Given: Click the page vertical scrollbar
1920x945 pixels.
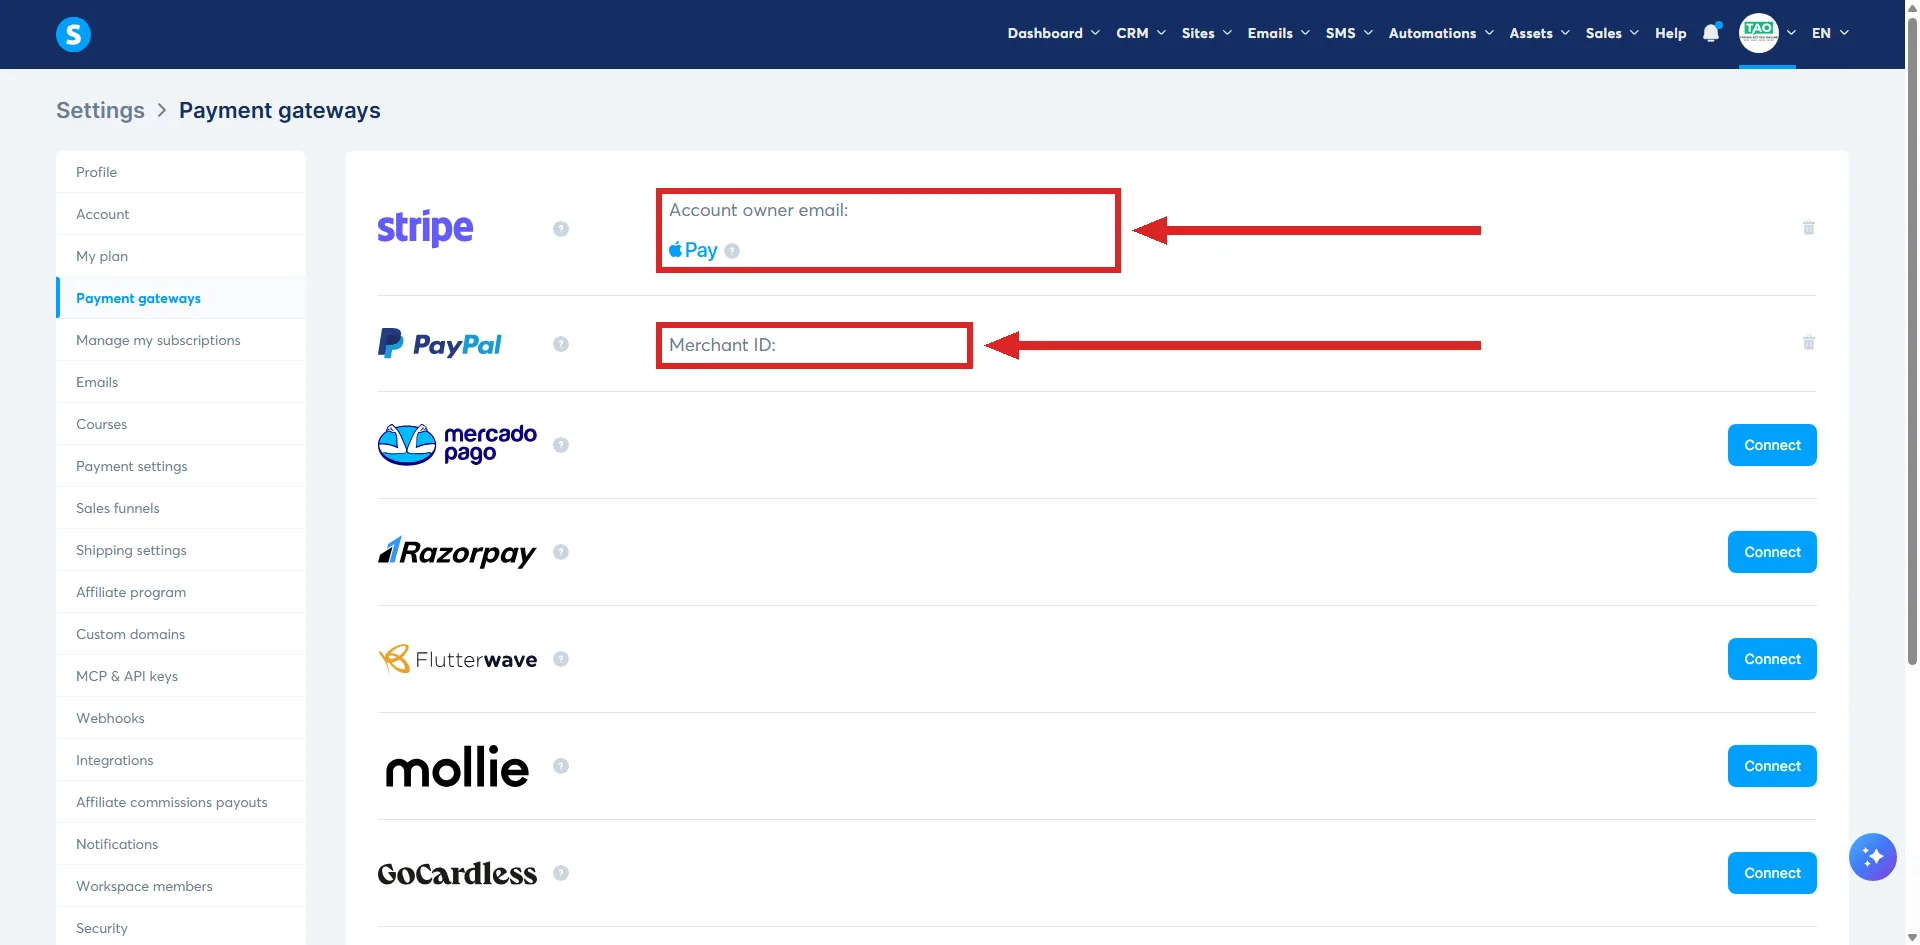Looking at the screenshot, I should [1912, 340].
